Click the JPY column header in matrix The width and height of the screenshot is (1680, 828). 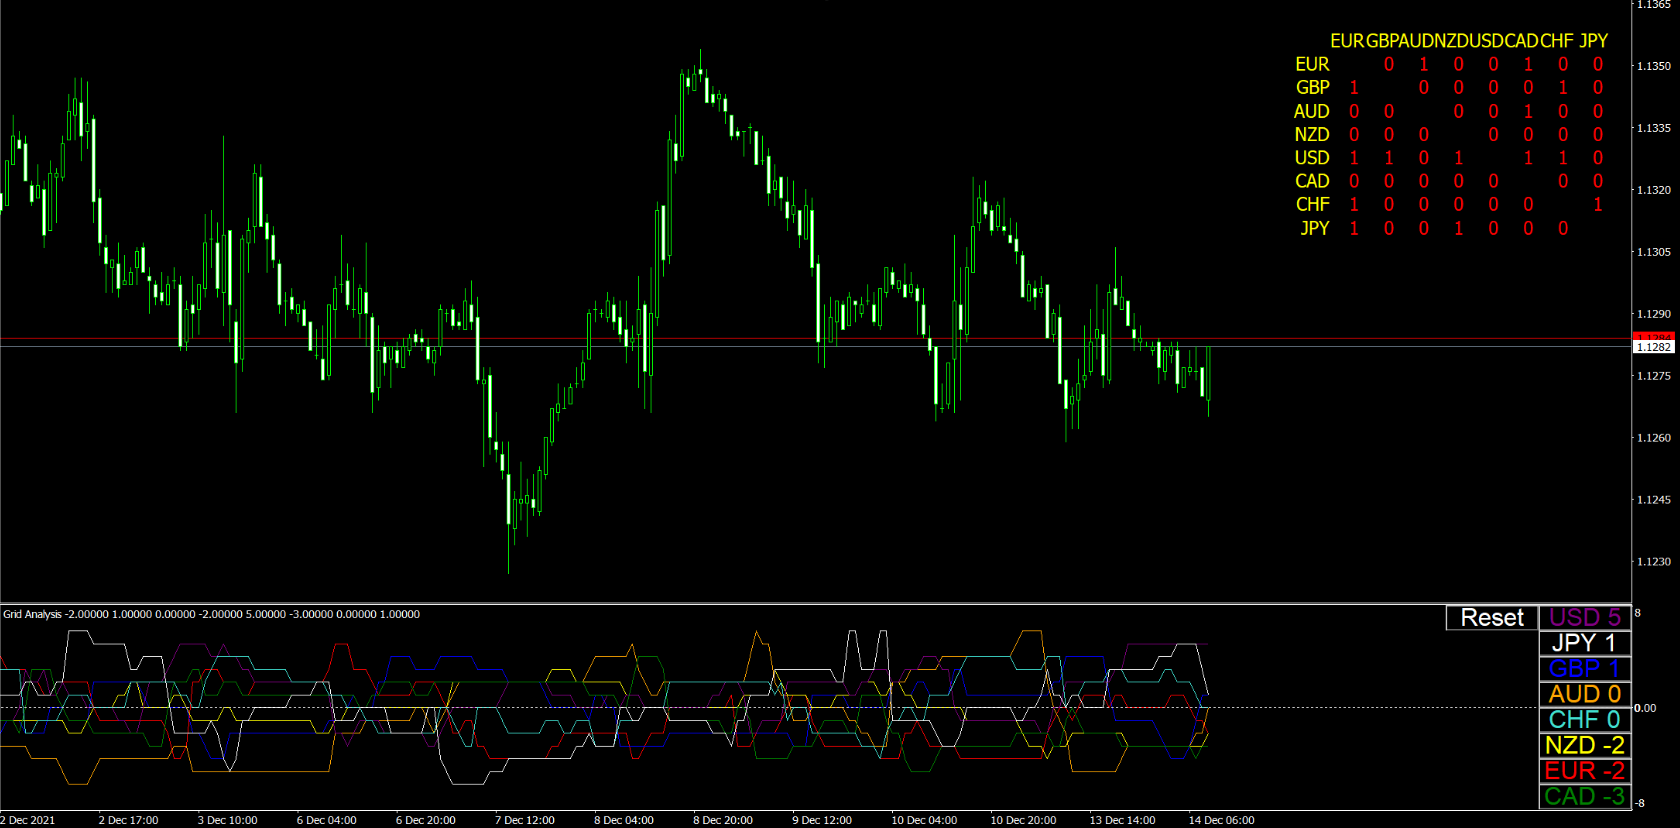(x=1593, y=41)
